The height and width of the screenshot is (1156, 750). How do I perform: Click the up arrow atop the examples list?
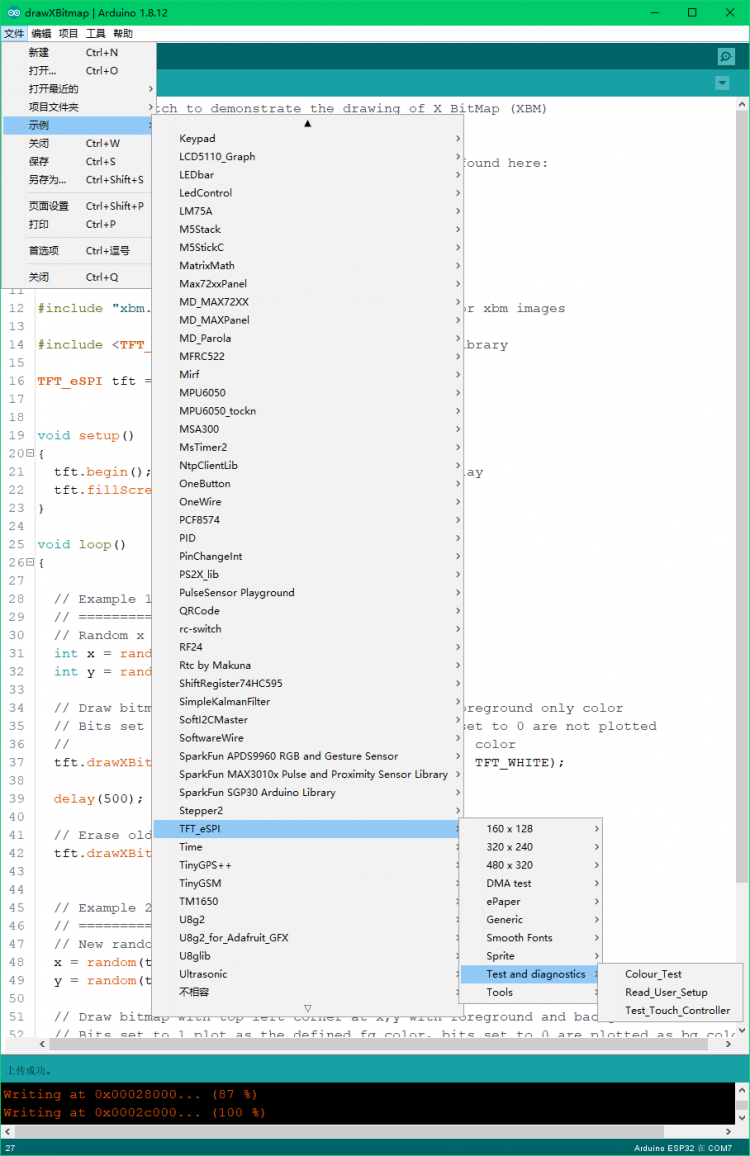click(x=308, y=124)
